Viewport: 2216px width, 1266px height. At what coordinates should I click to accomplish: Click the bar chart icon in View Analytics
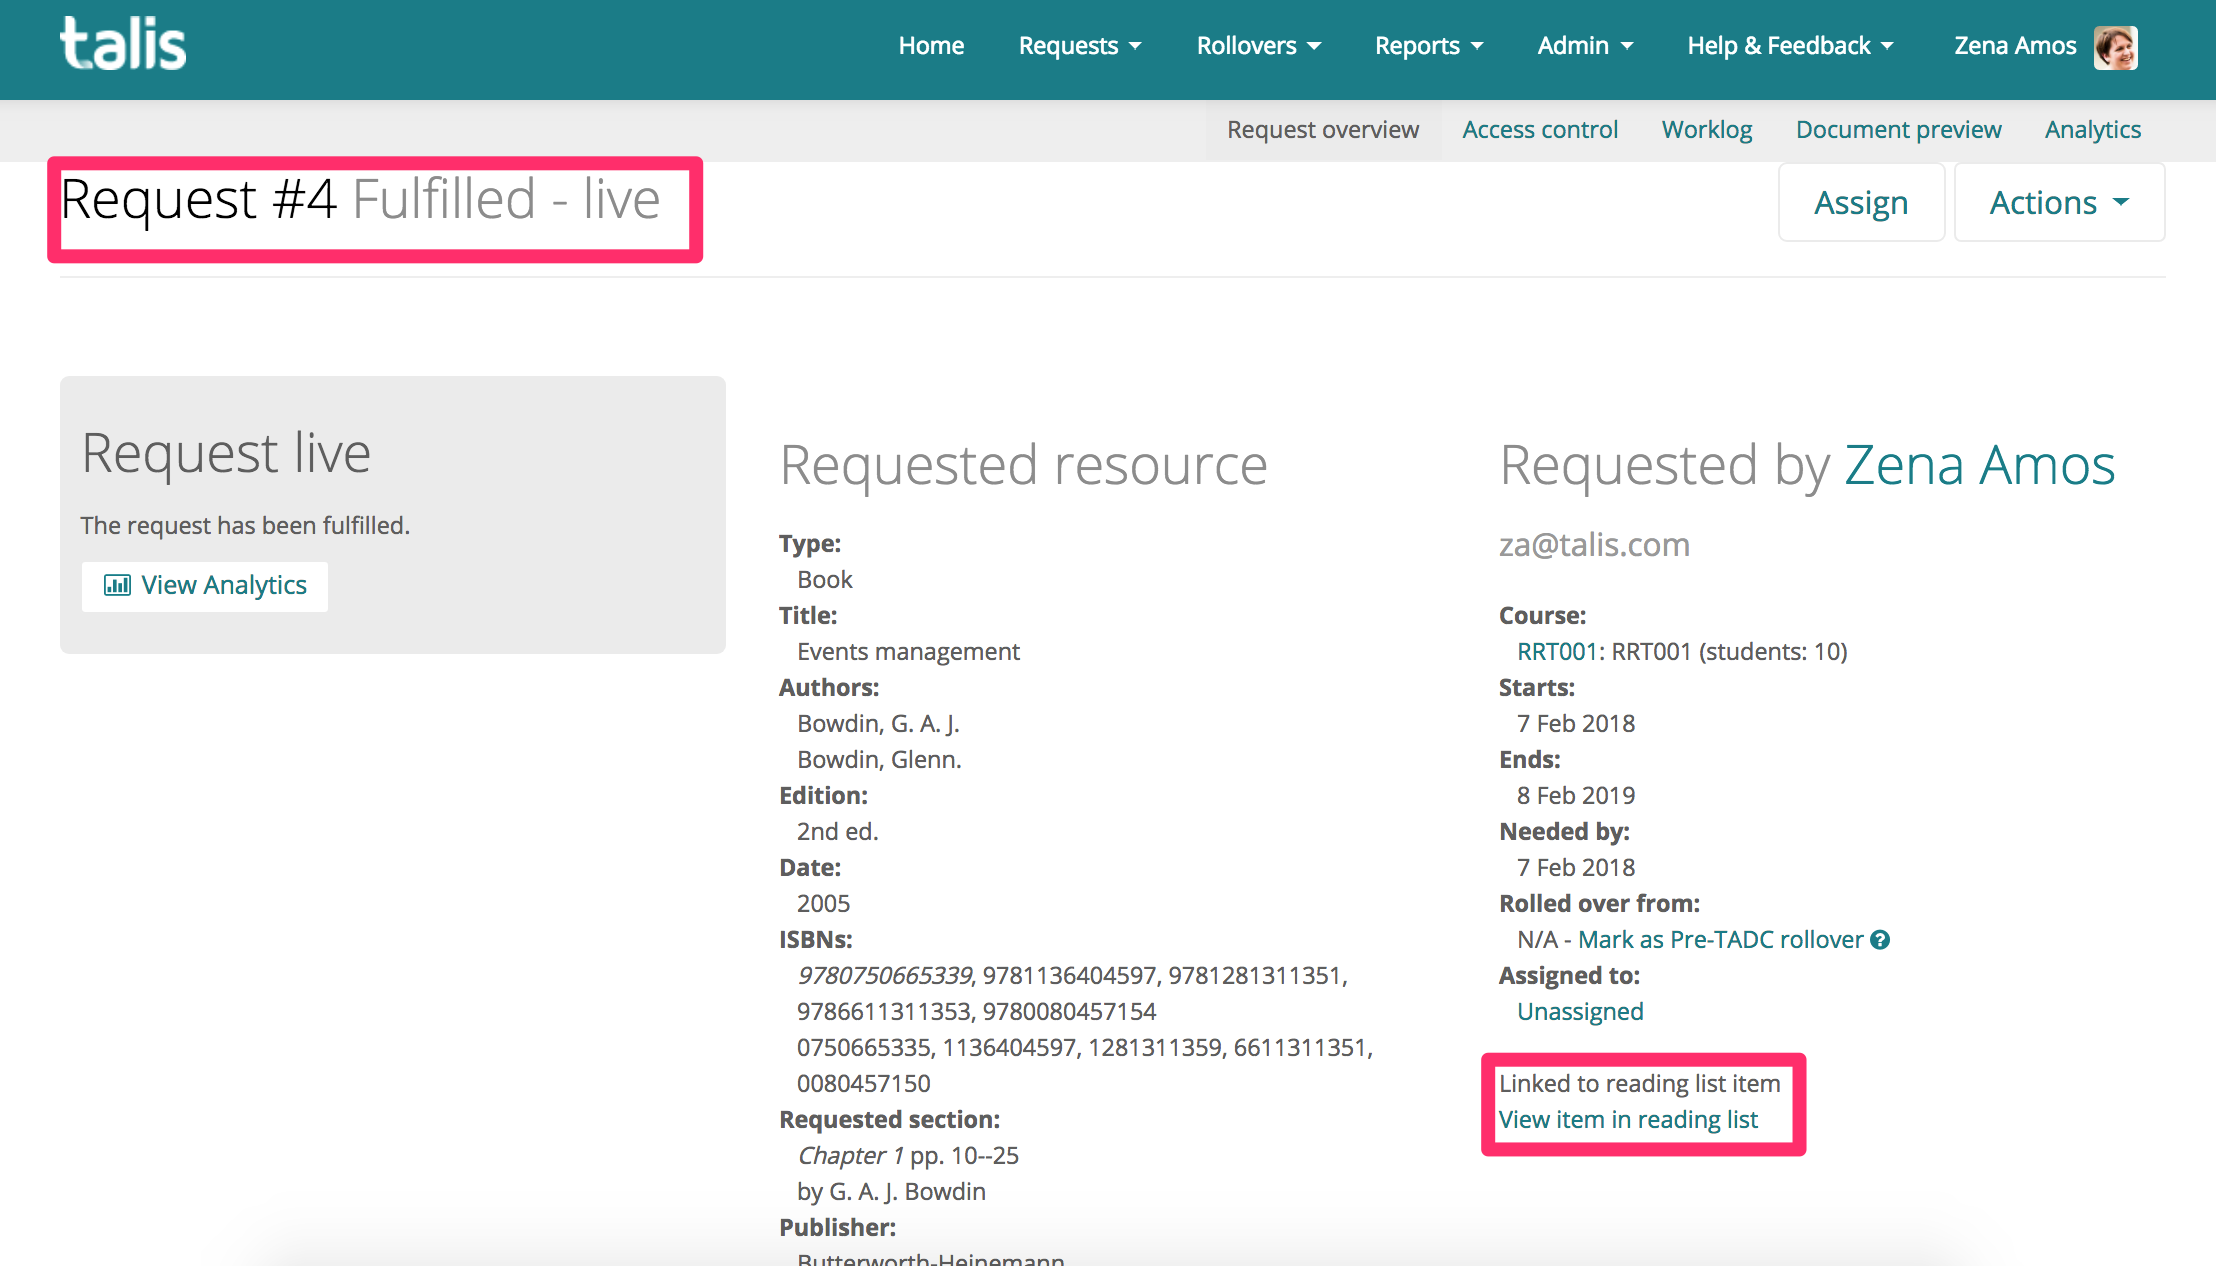point(118,585)
